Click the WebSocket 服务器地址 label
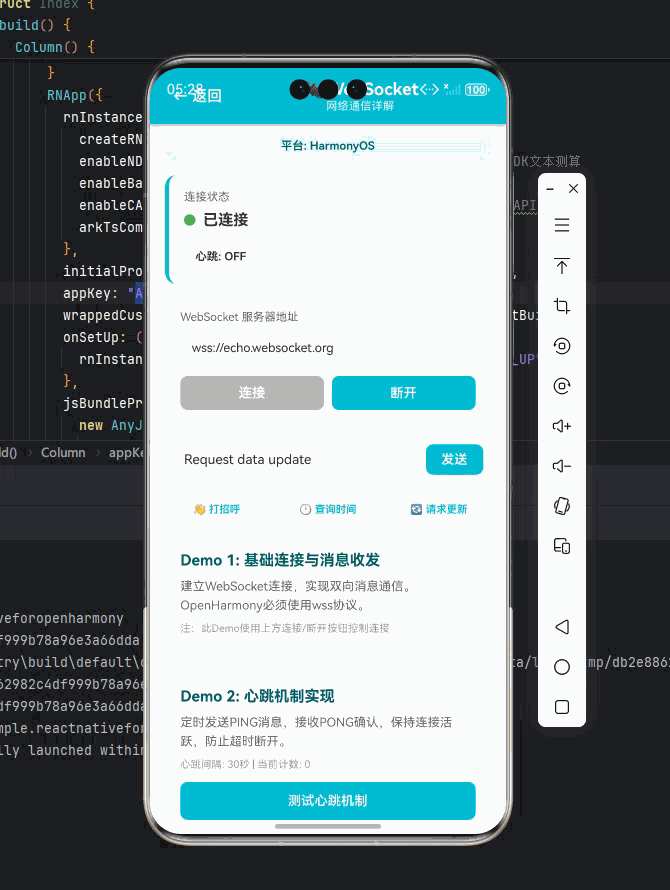 [239, 317]
